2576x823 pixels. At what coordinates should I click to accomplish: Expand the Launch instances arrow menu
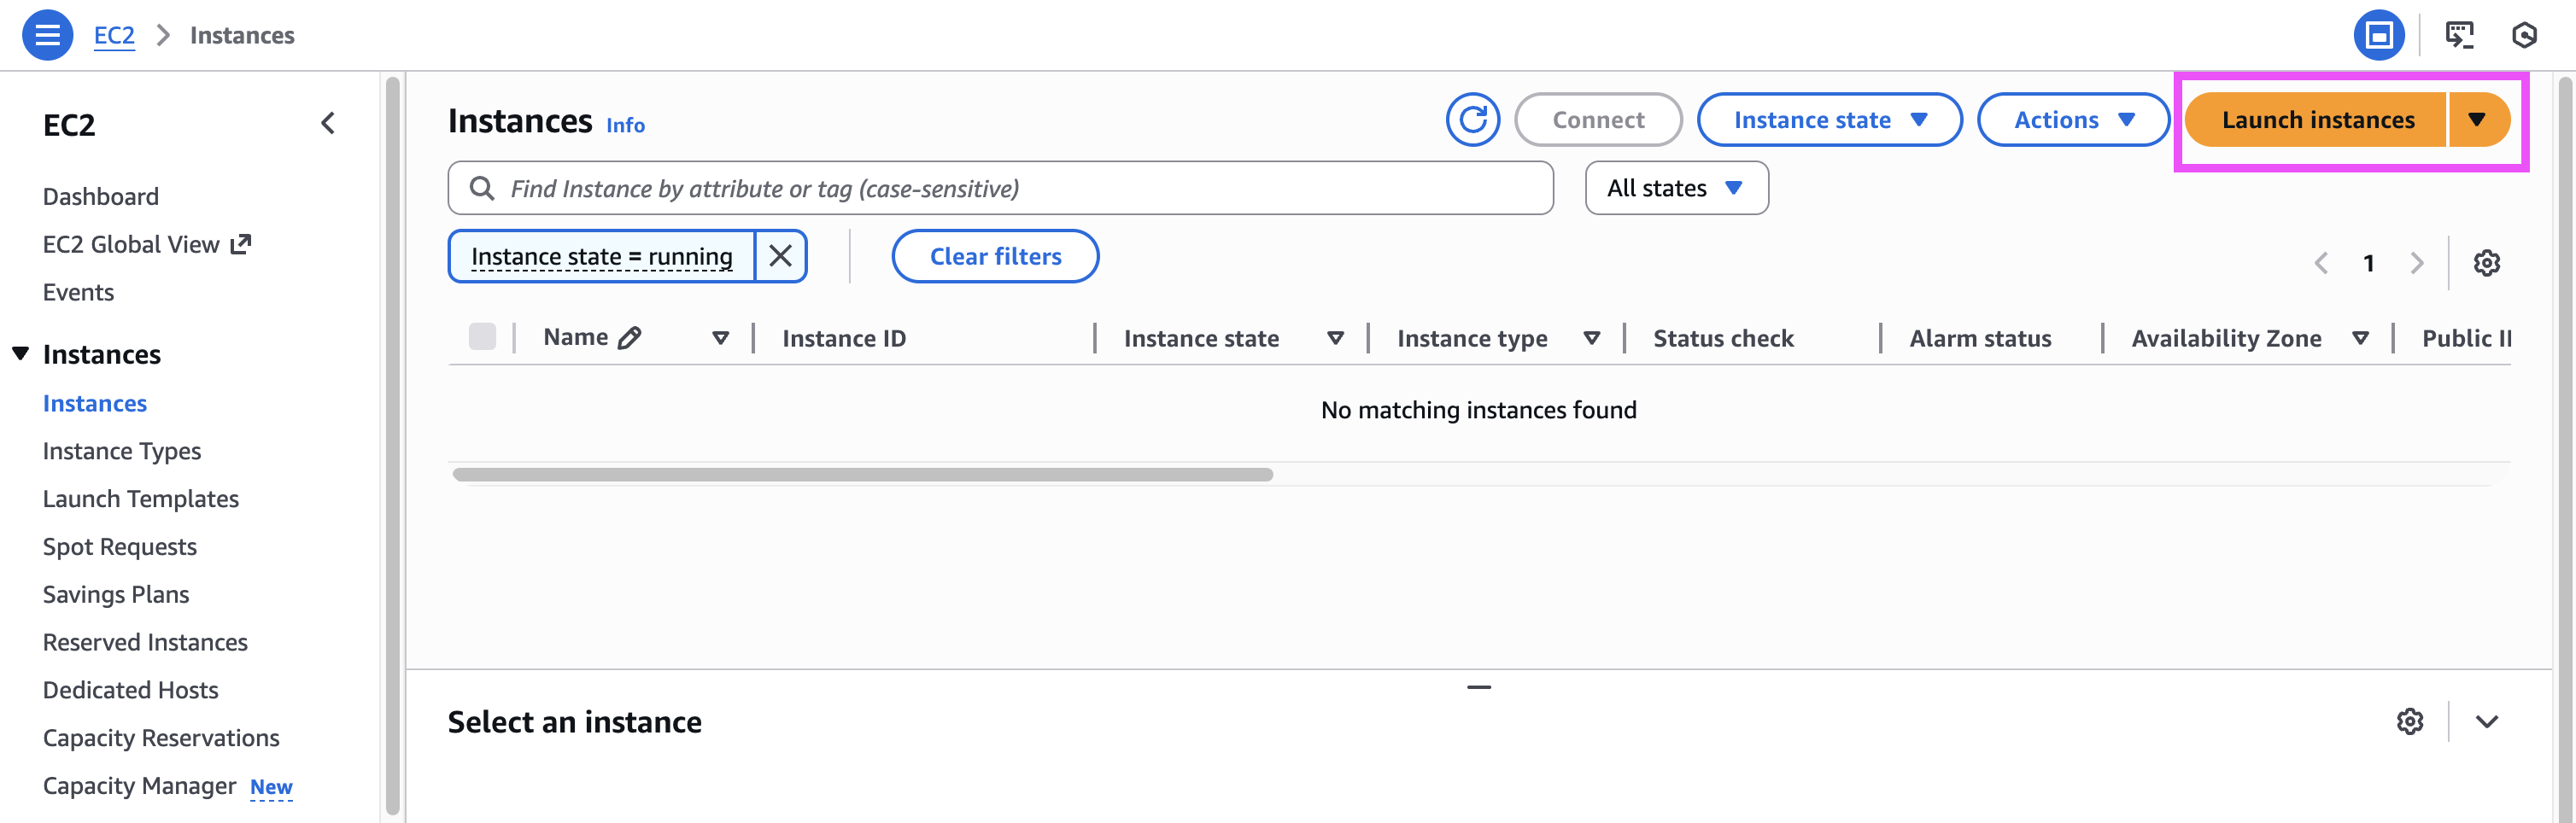click(x=2476, y=120)
